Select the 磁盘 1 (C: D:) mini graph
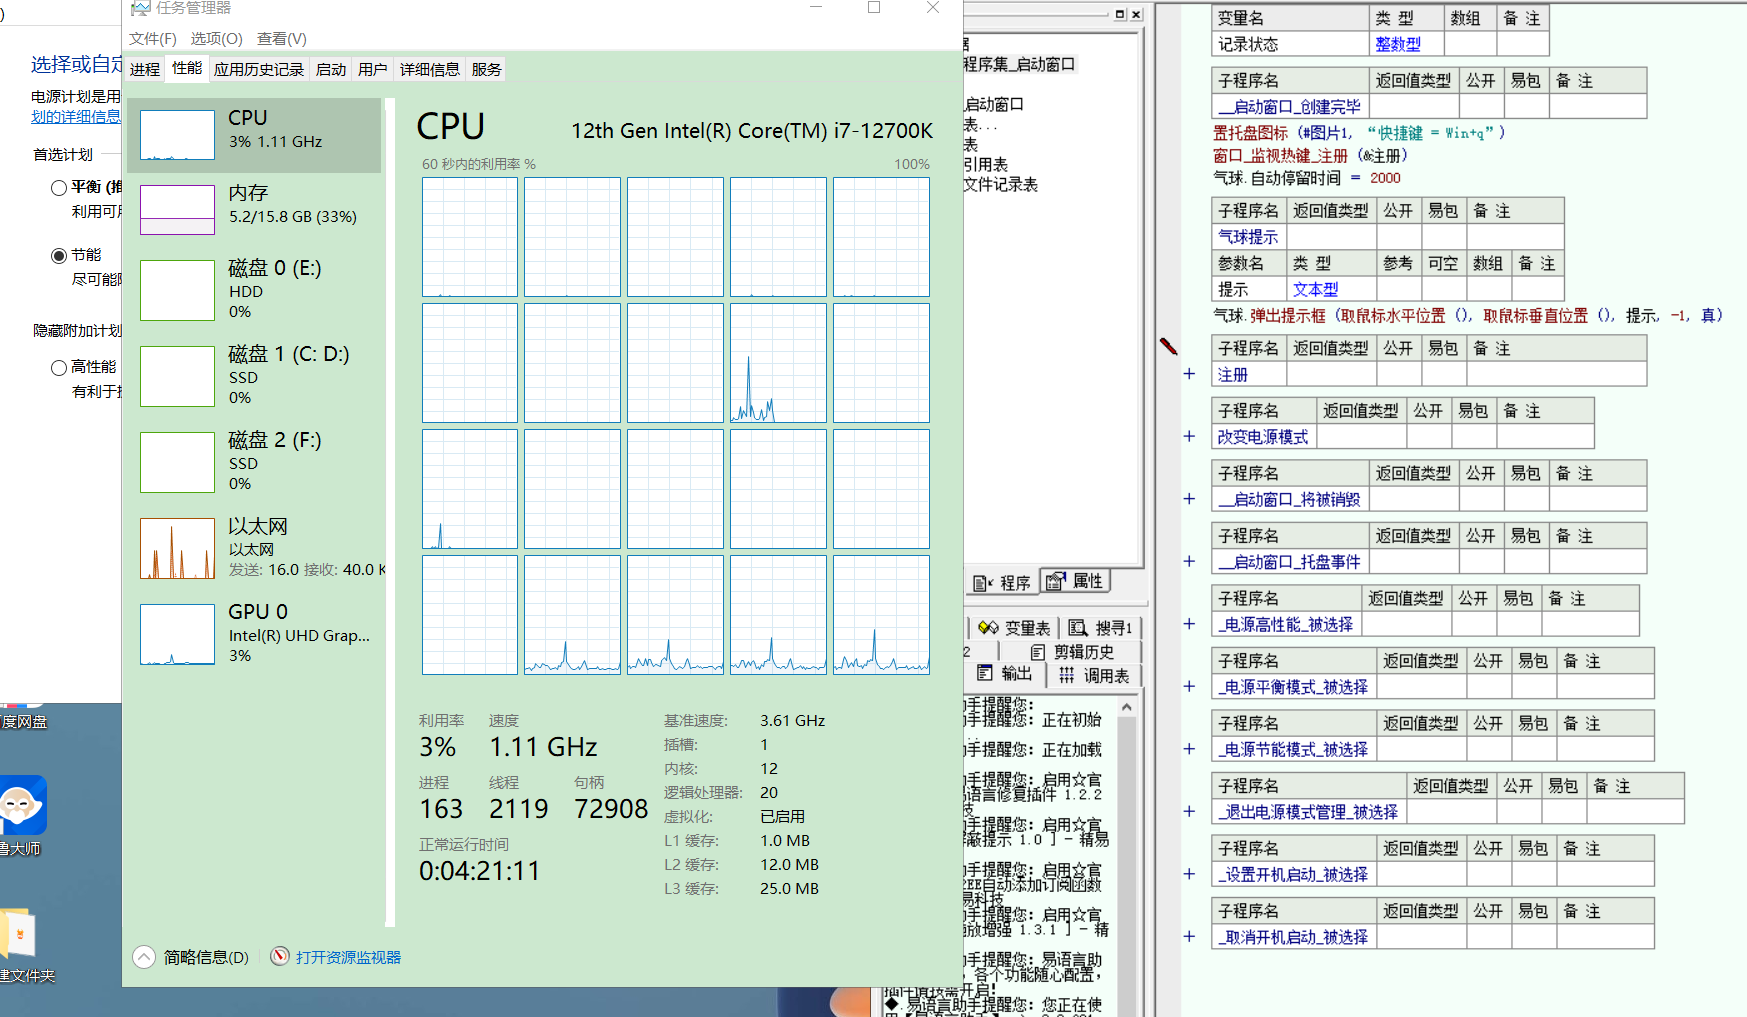This screenshot has height=1017, width=1747. click(177, 376)
